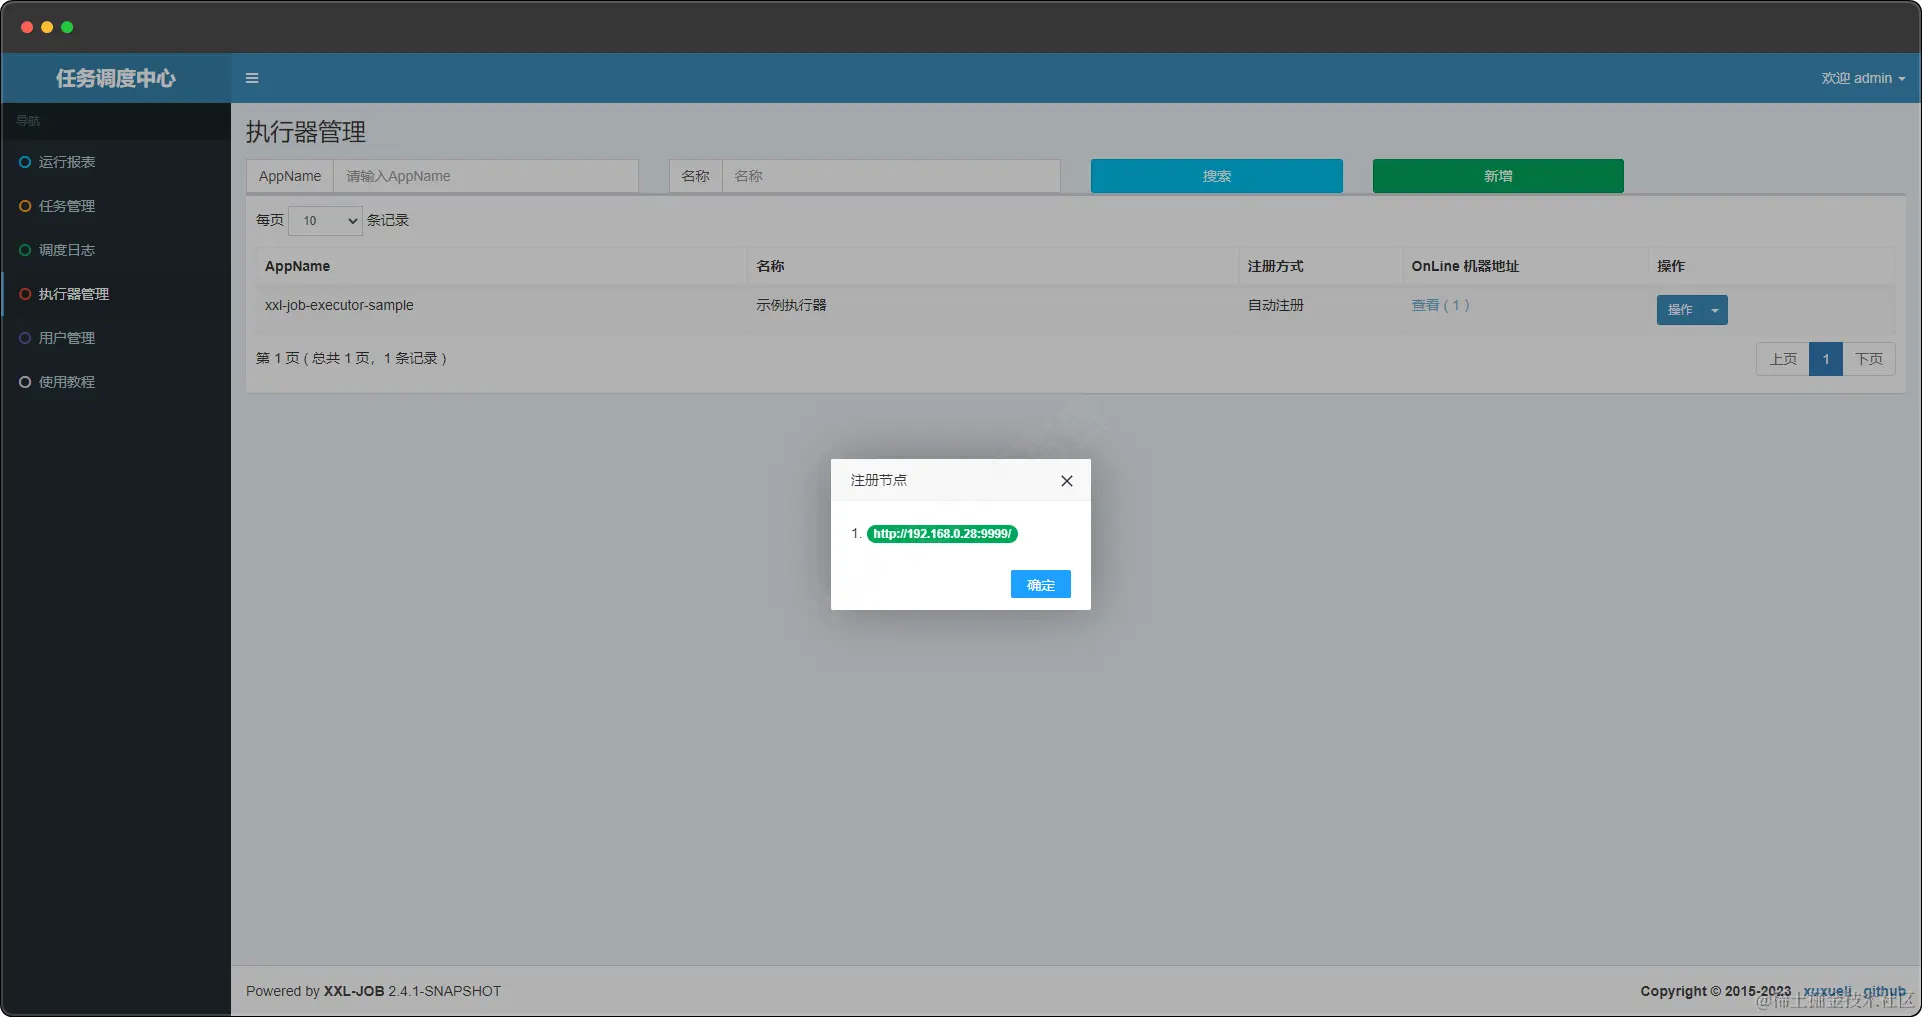Click the XXL-JOB footer text

(354, 991)
